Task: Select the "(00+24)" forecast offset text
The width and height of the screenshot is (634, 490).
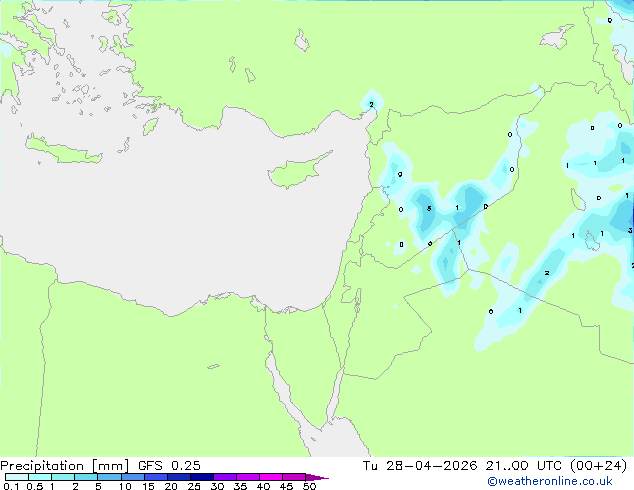Action: coord(598,466)
